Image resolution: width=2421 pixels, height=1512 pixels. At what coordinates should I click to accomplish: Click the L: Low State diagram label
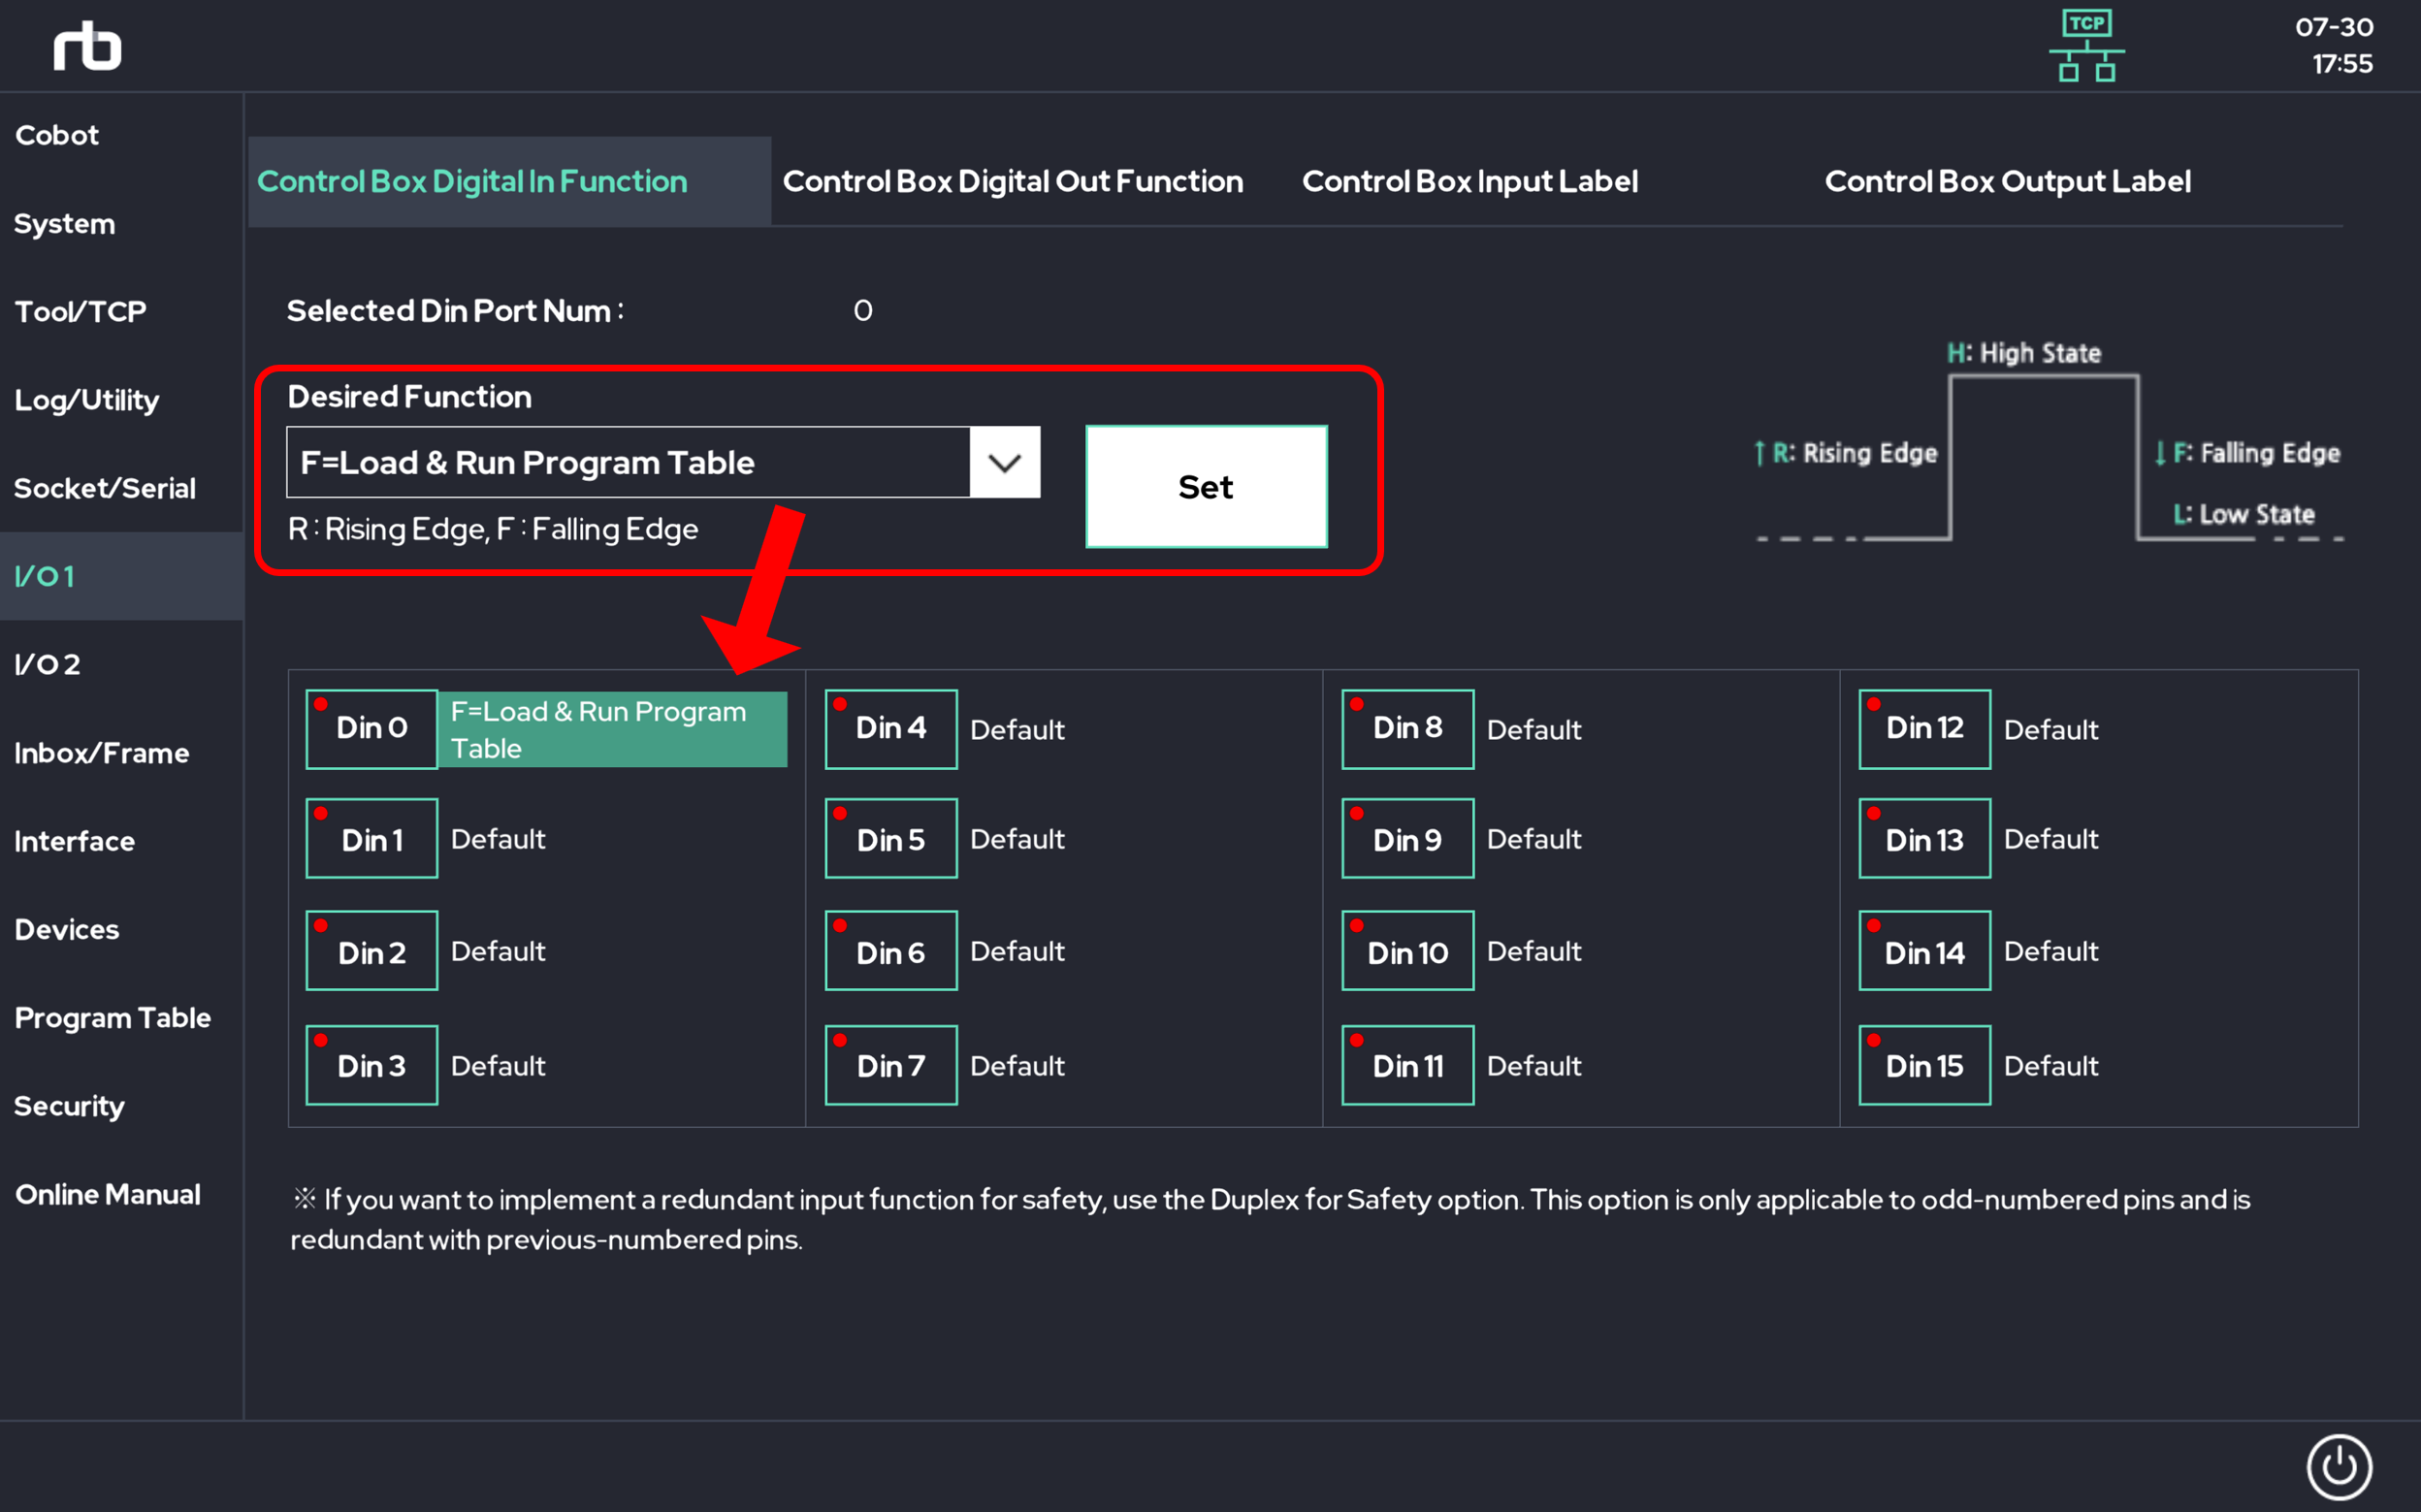(2244, 514)
